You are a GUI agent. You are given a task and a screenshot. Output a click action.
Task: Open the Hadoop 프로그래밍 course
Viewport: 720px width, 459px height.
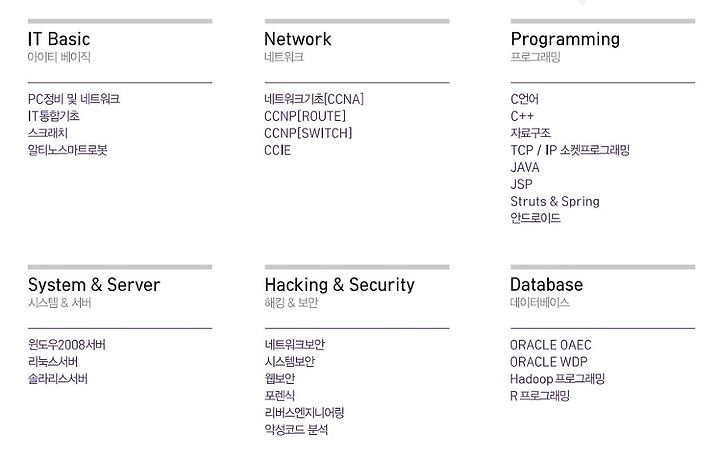click(x=557, y=379)
